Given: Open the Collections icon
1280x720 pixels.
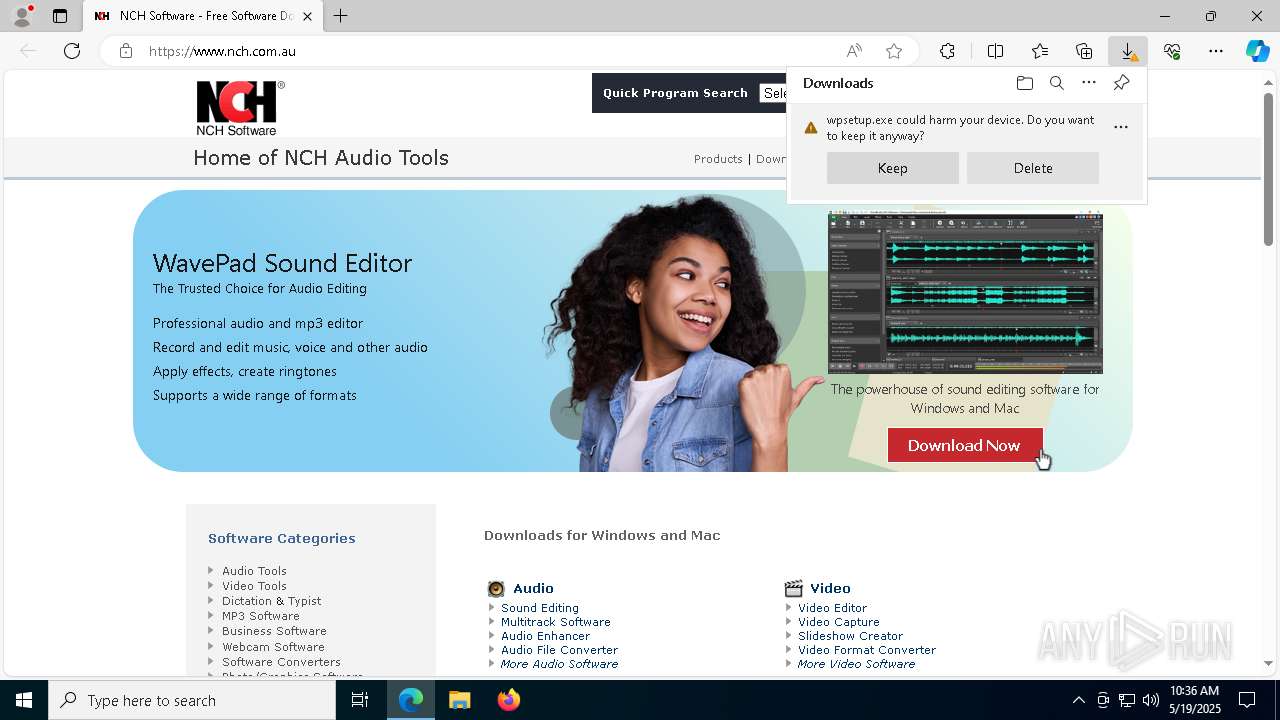Looking at the screenshot, I should pos(1084,51).
